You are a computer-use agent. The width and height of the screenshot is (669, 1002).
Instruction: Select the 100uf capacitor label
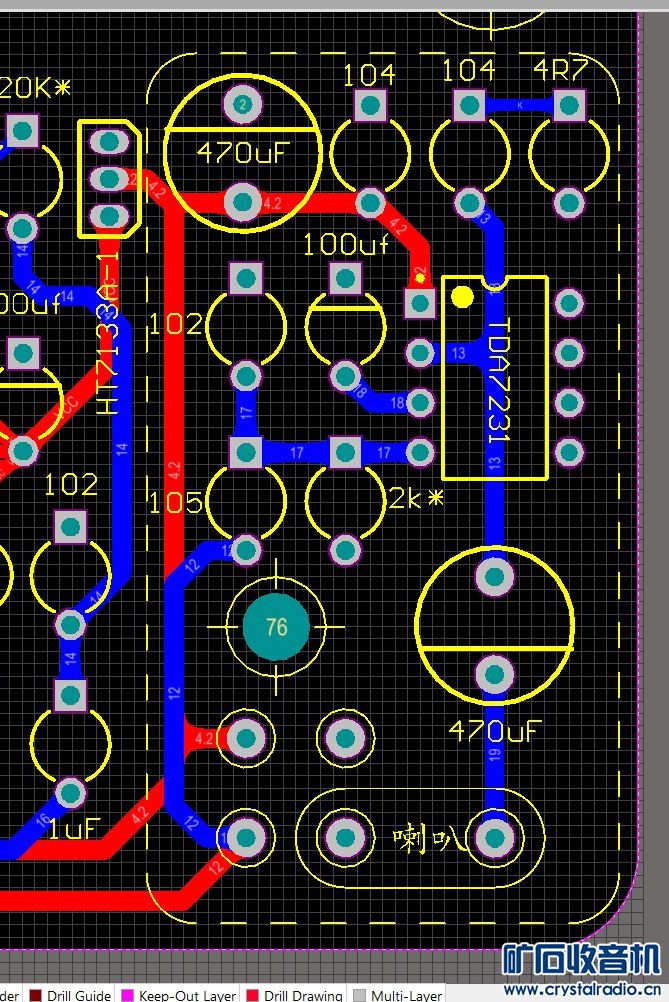pos(346,244)
